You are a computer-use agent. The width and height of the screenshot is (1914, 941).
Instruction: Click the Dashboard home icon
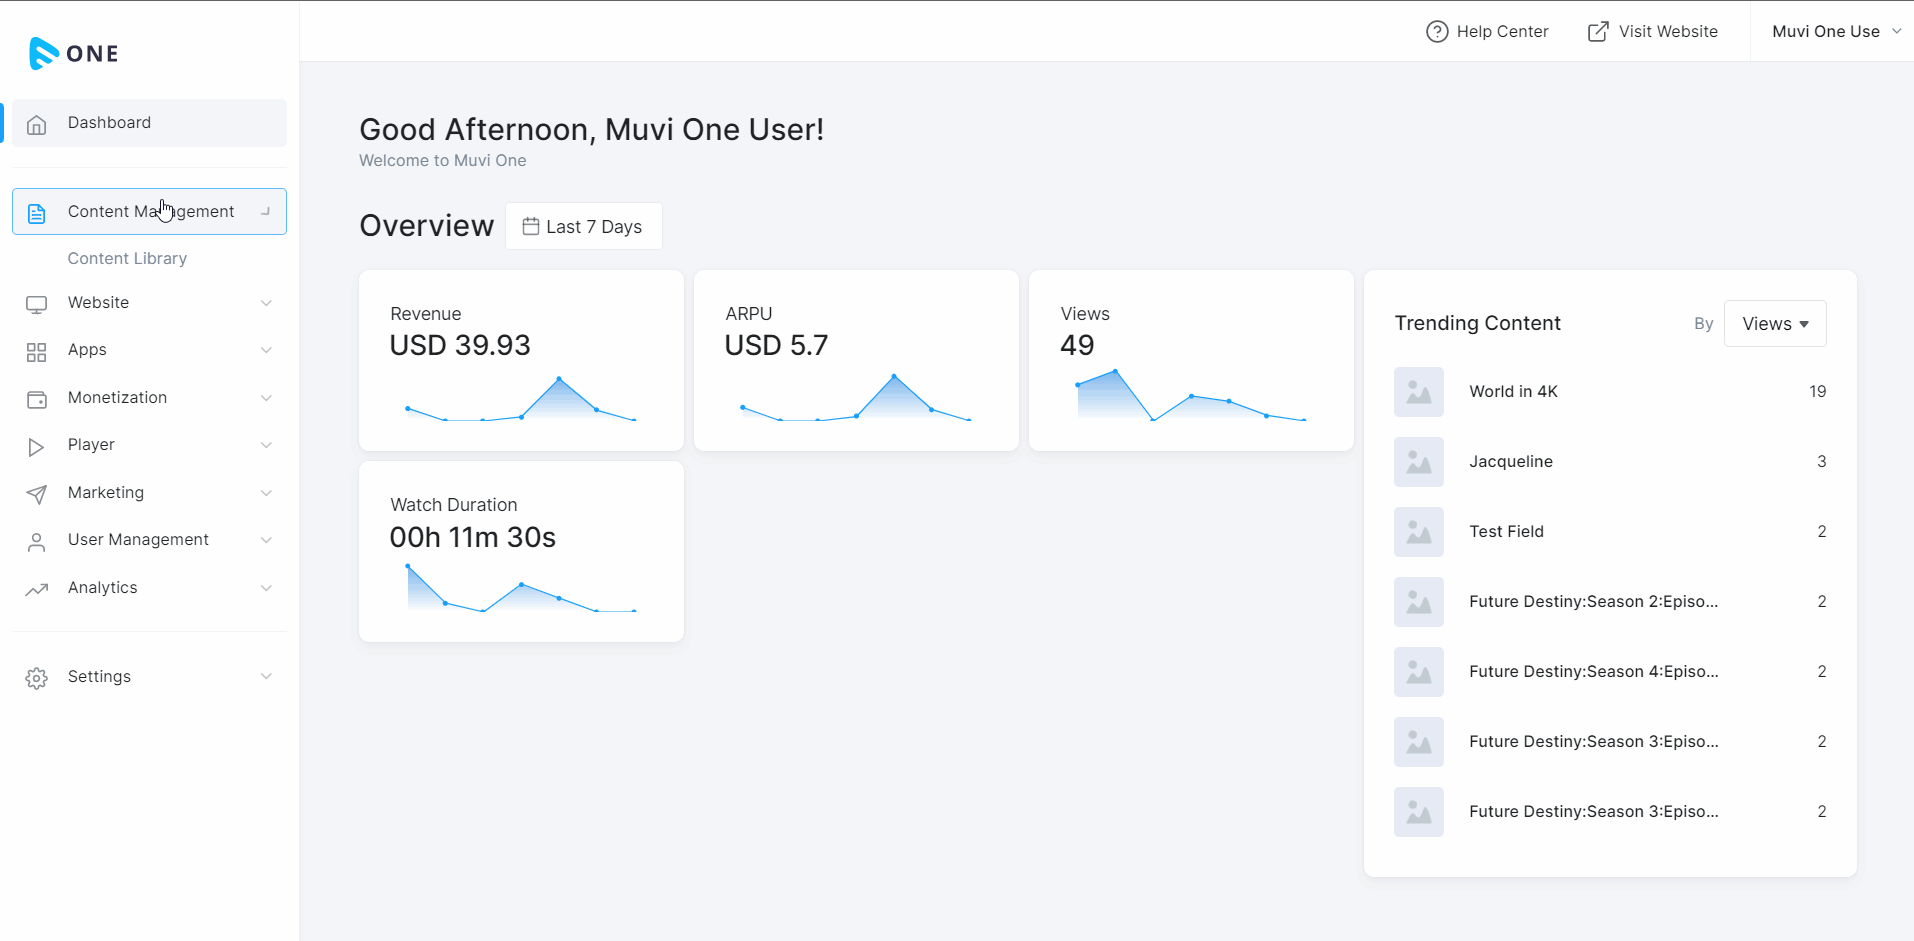(x=37, y=124)
